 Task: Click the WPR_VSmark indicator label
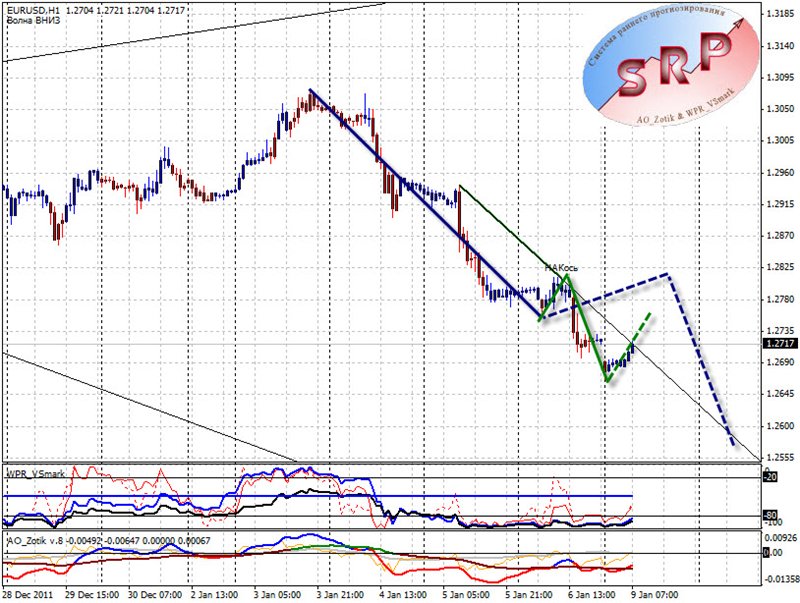[35, 474]
